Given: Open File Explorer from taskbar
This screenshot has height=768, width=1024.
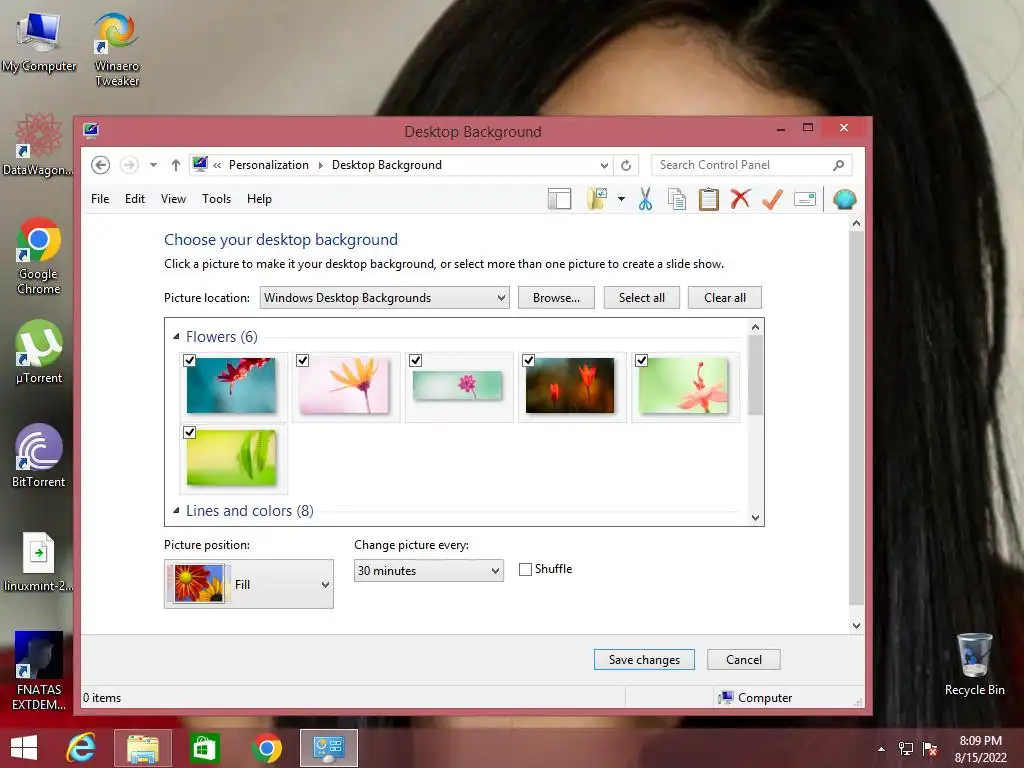Looking at the screenshot, I should 142,748.
